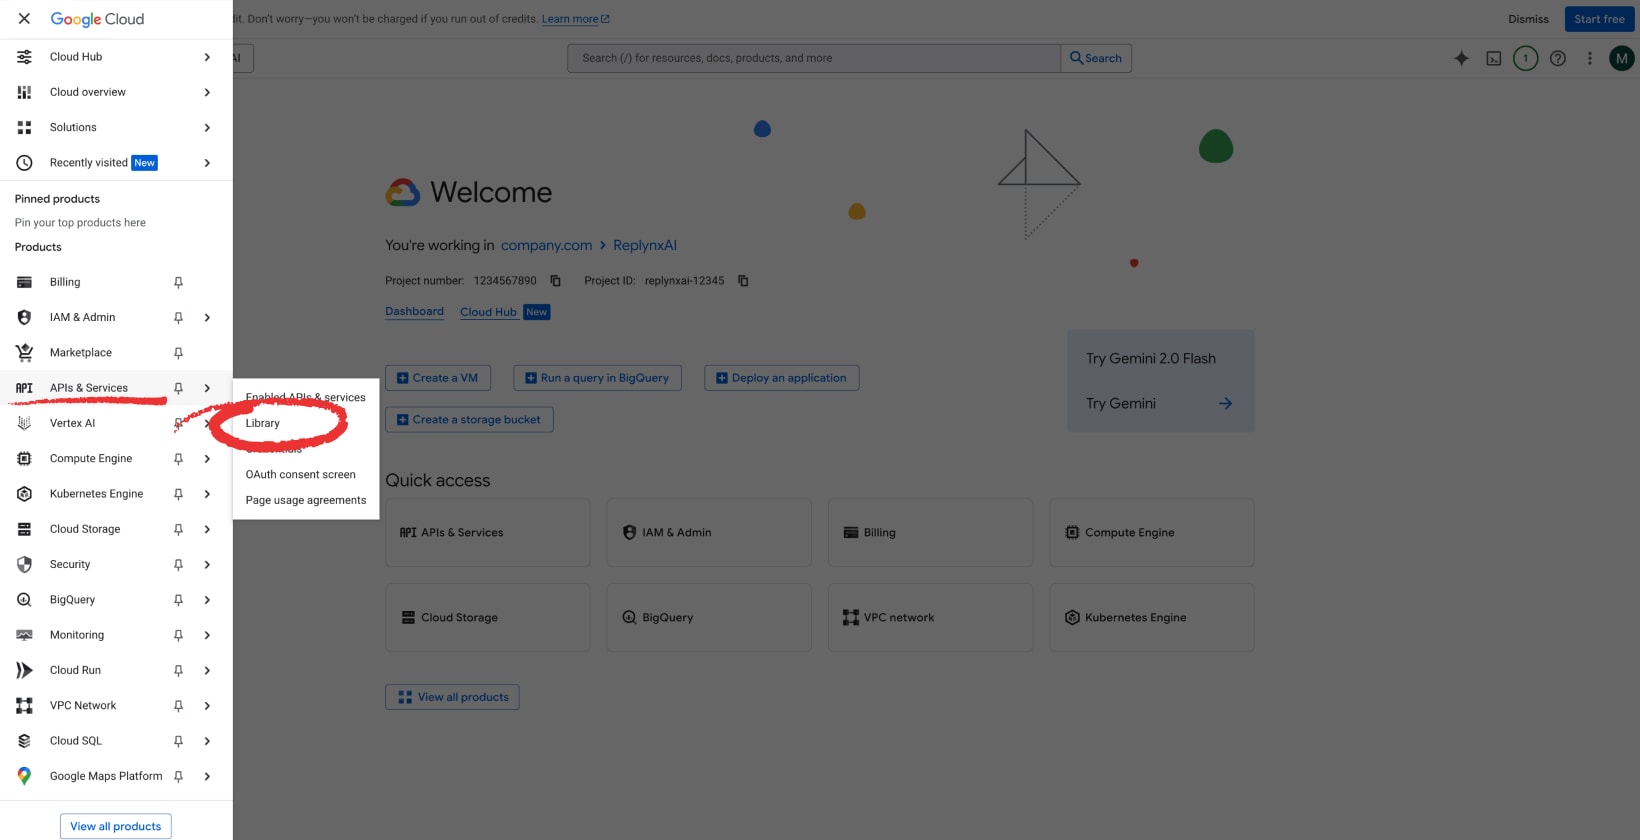Open Gemini AI assistant sparkle icon
This screenshot has height=840, width=1640.
[1461, 58]
